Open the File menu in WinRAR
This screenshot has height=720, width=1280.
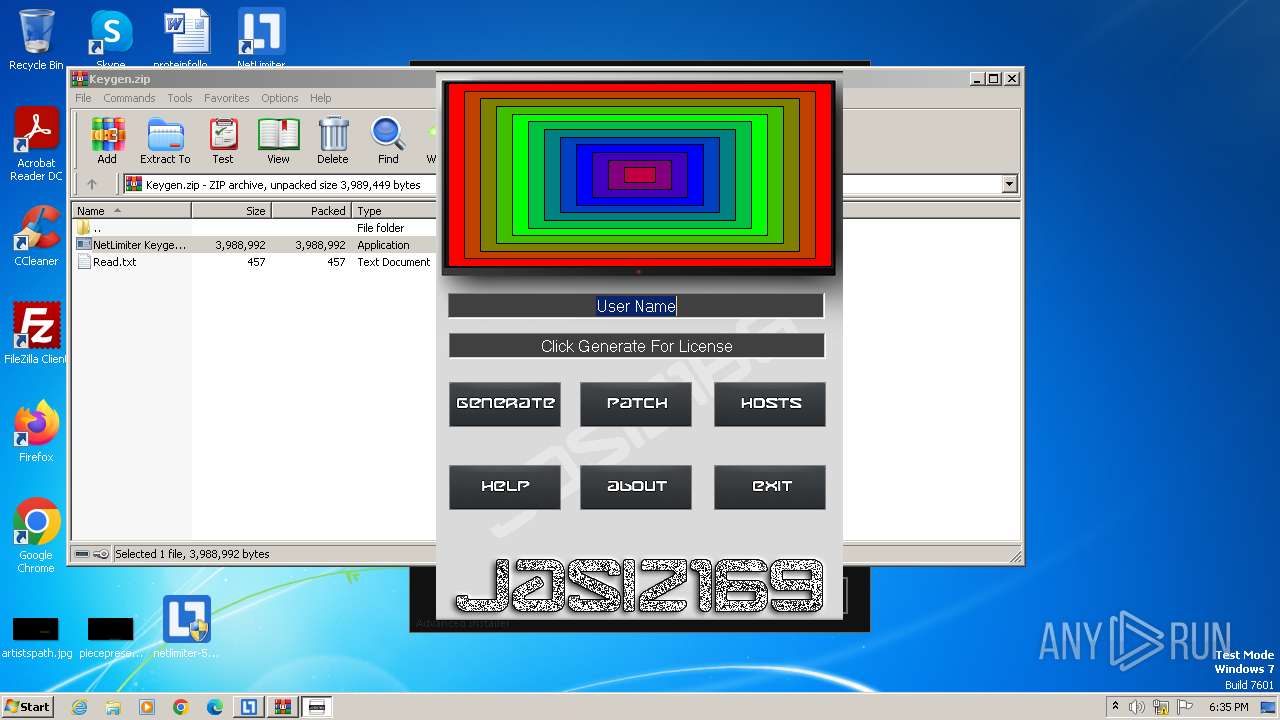tap(83, 98)
